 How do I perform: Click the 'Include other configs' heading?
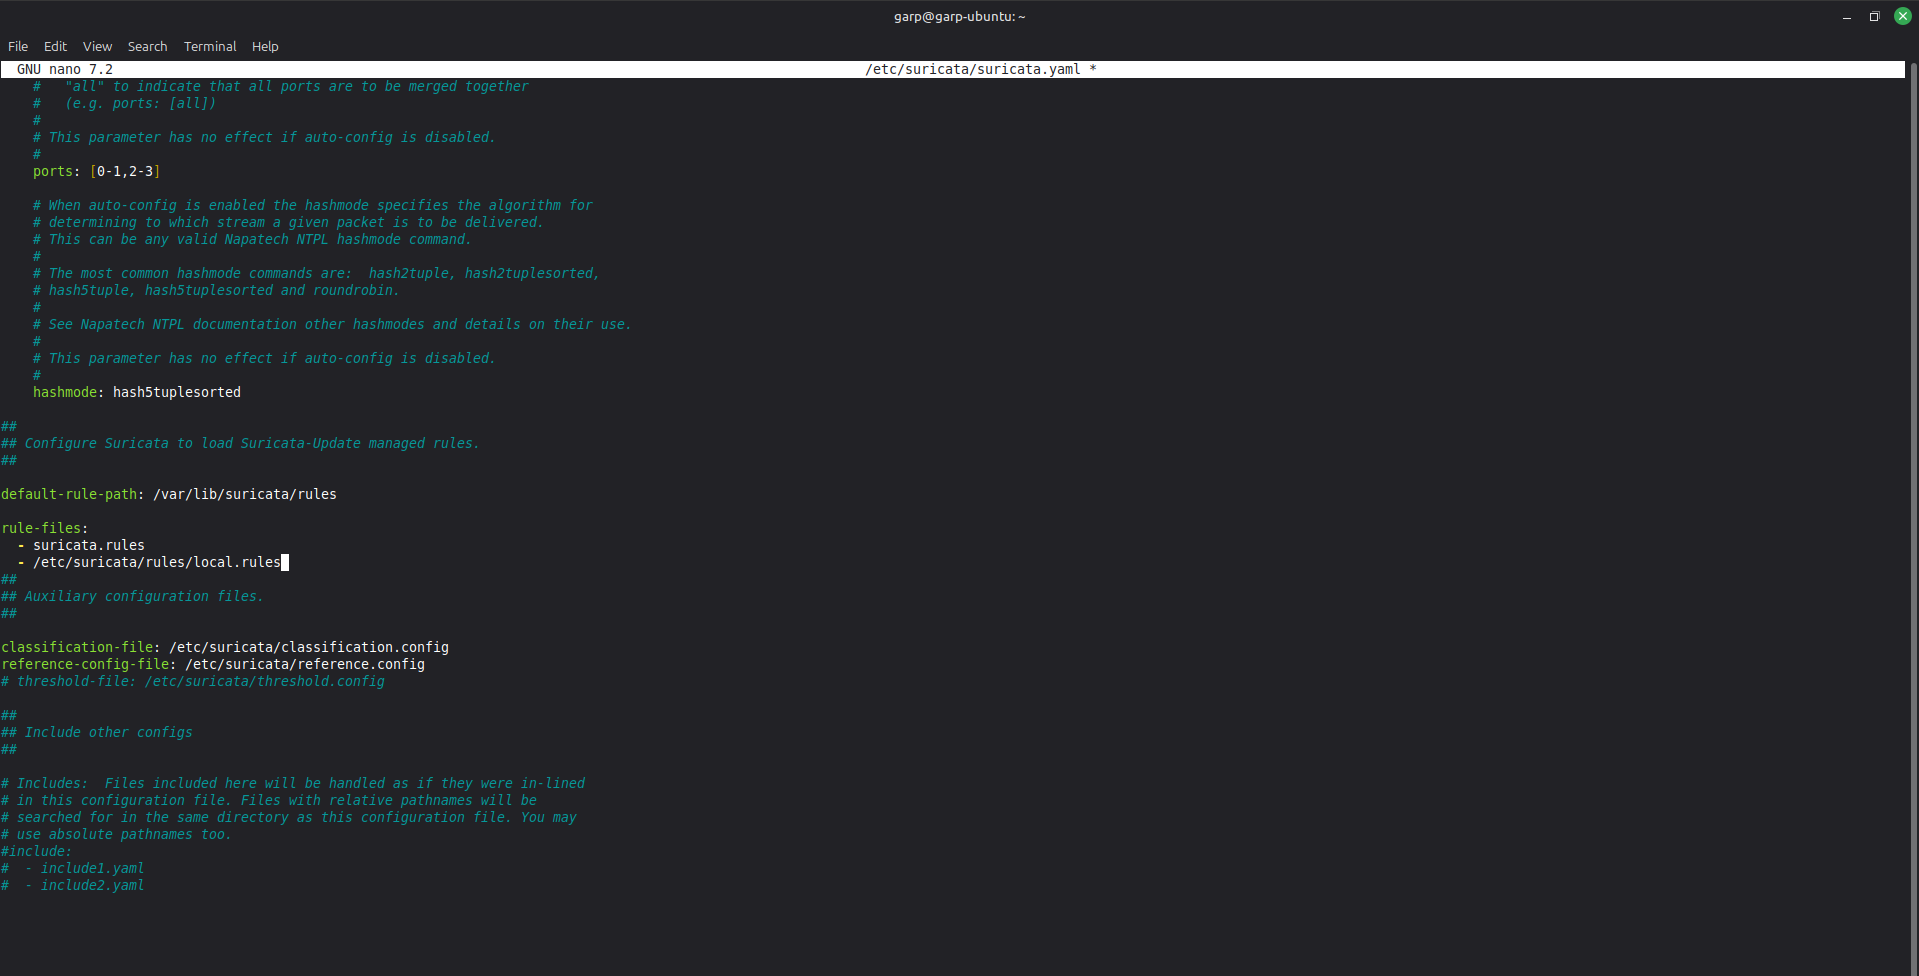click(x=97, y=733)
